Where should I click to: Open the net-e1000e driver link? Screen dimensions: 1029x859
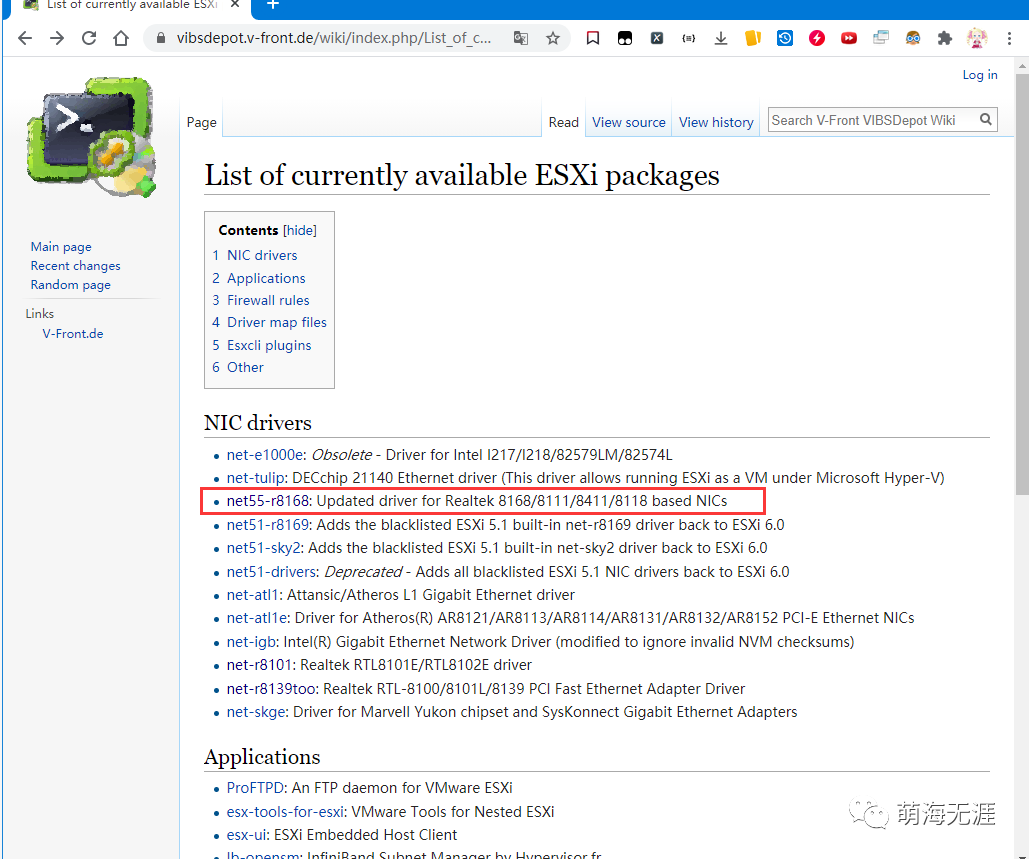coord(264,455)
